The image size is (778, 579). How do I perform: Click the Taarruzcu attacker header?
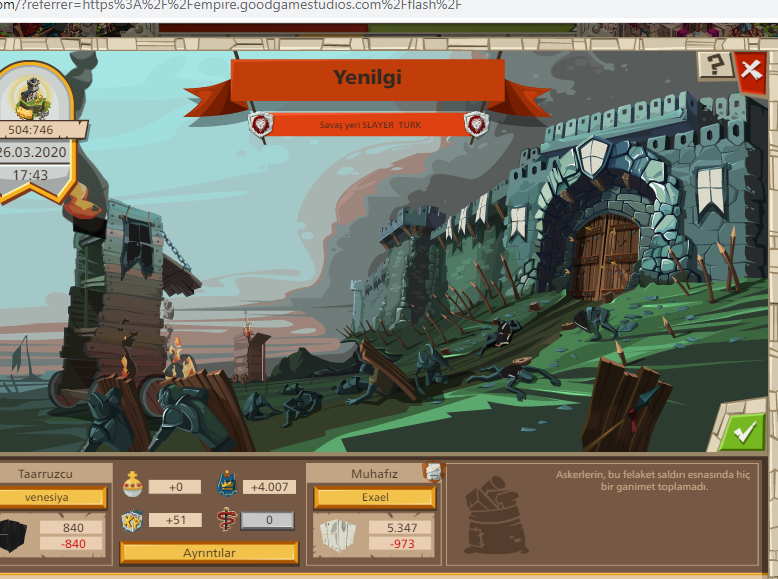pos(45,474)
